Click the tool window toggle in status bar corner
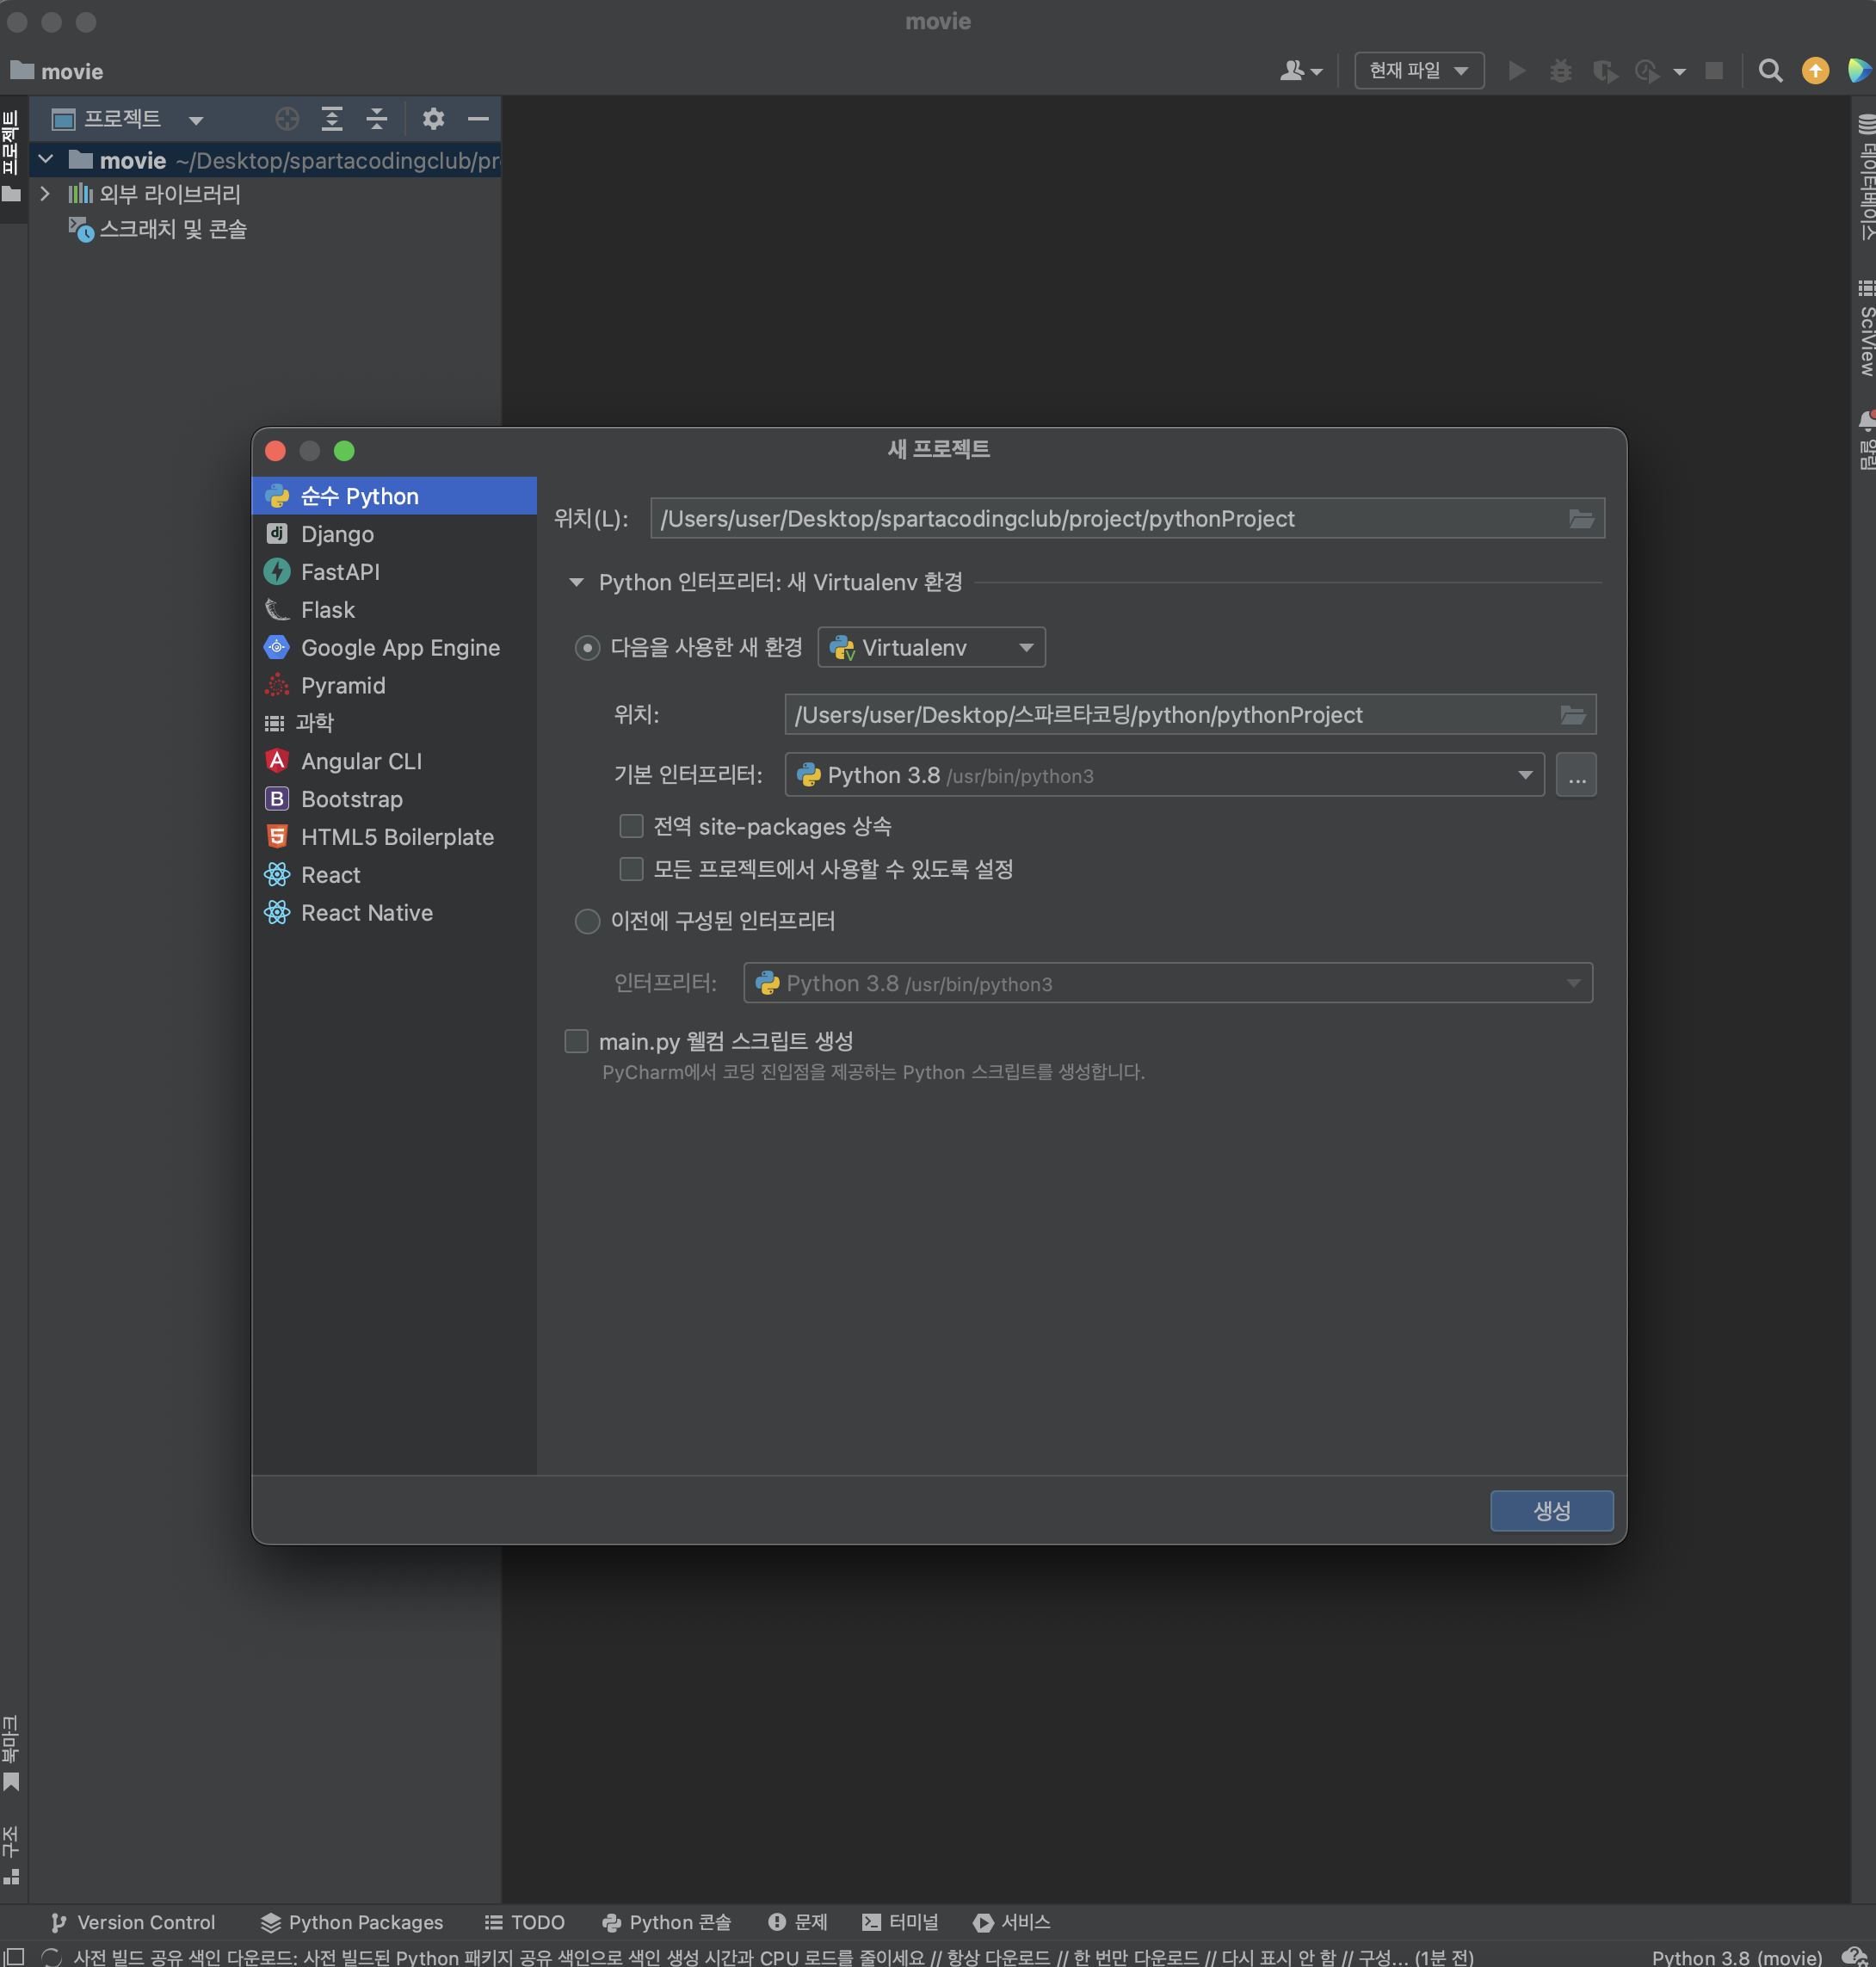Image resolution: width=1876 pixels, height=1967 pixels. pos(14,1956)
